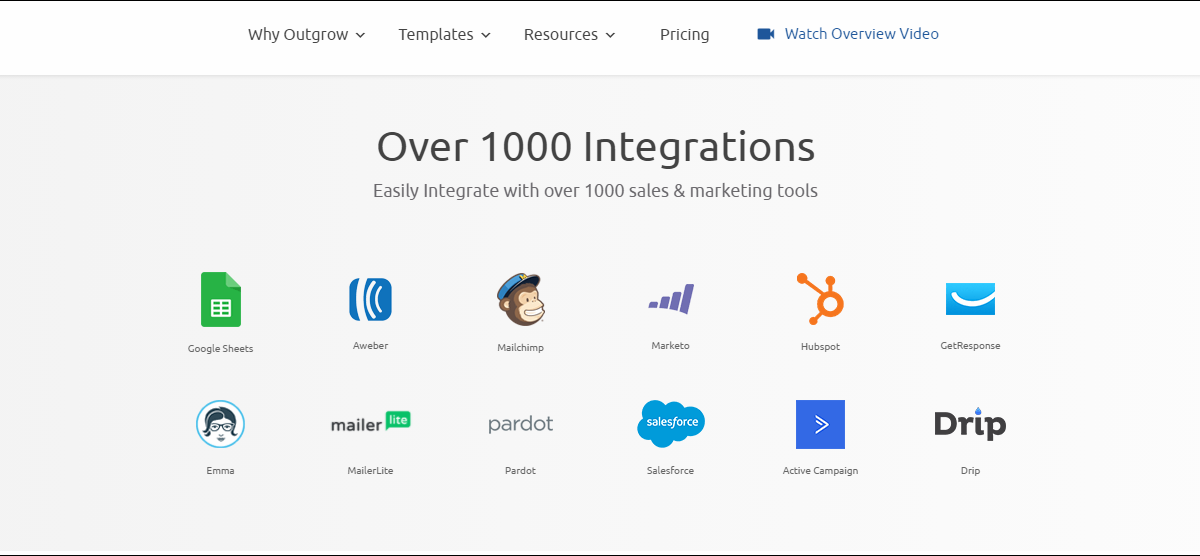Open the Templates dropdown menu
This screenshot has height=556, width=1200.
(444, 34)
